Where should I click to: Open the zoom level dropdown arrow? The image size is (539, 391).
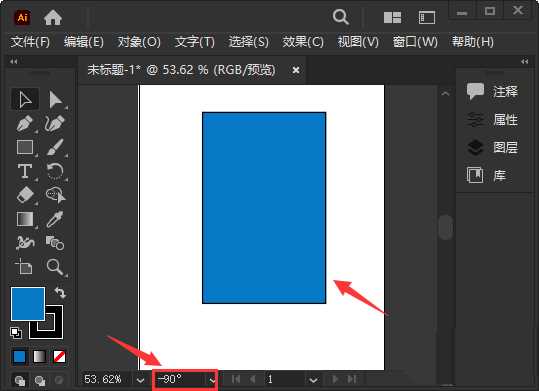pyautogui.click(x=140, y=380)
